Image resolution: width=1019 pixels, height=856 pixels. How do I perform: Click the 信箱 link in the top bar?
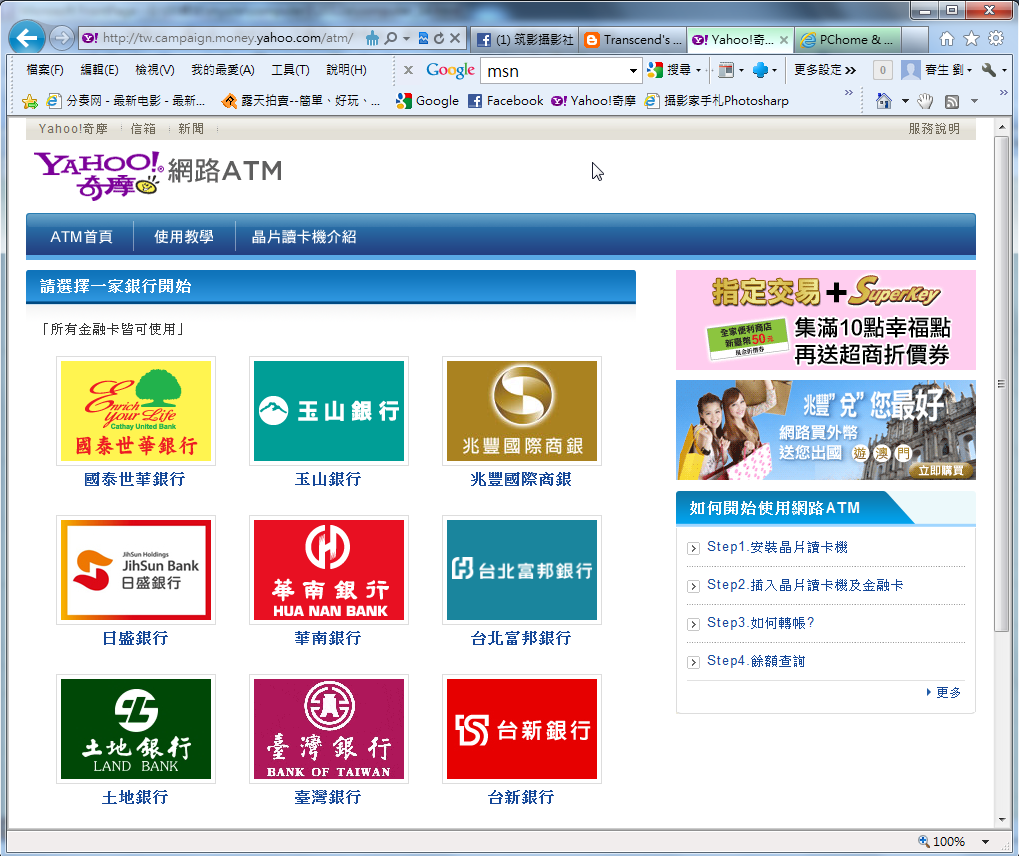click(x=143, y=129)
